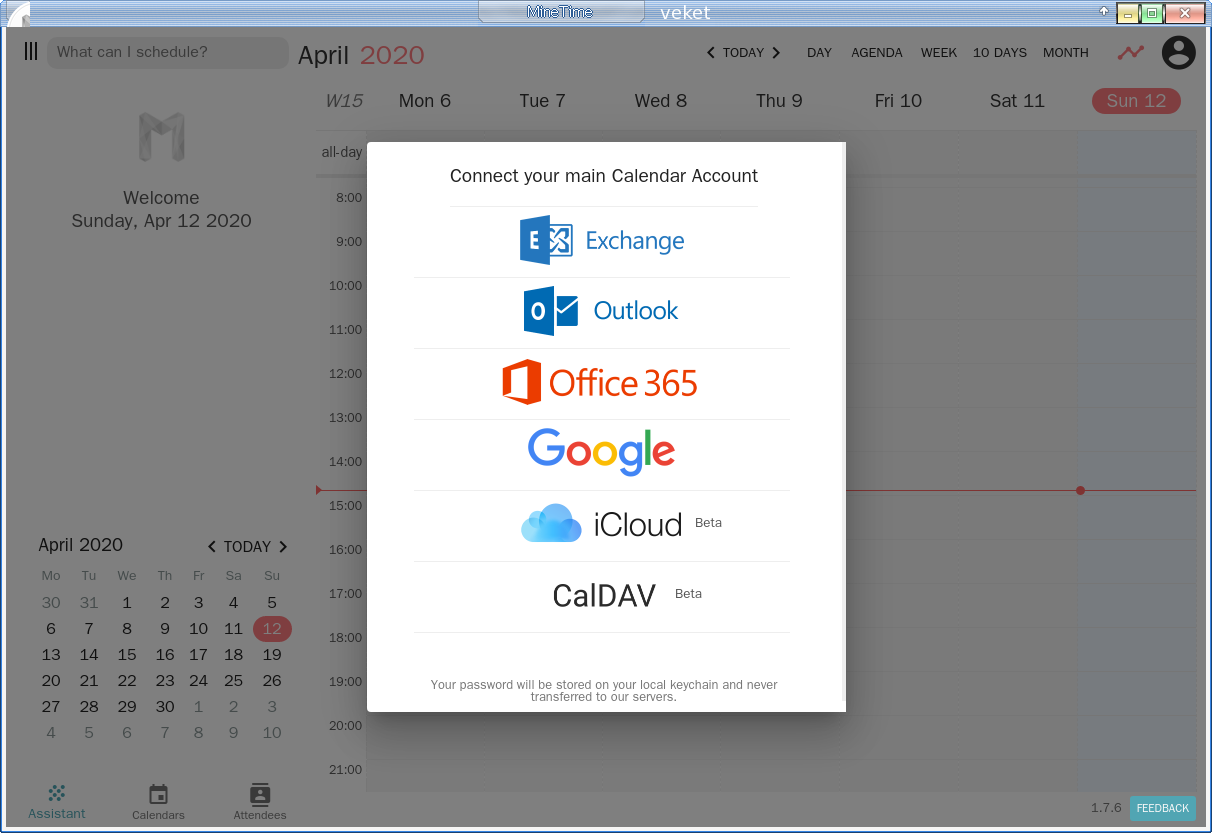Viewport: 1212px width, 833px height.
Task: Switch to the Attendees tab
Action: (260, 802)
